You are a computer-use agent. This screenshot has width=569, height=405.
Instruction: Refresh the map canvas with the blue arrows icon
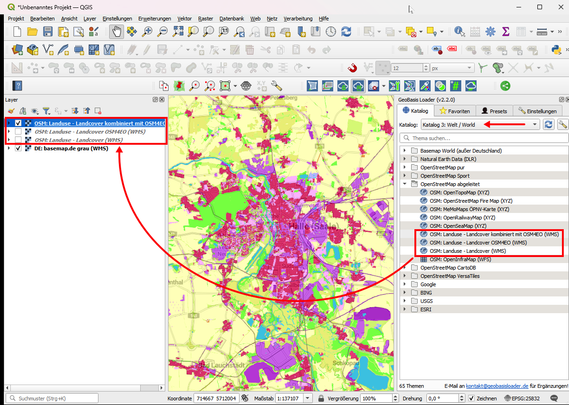tap(346, 32)
